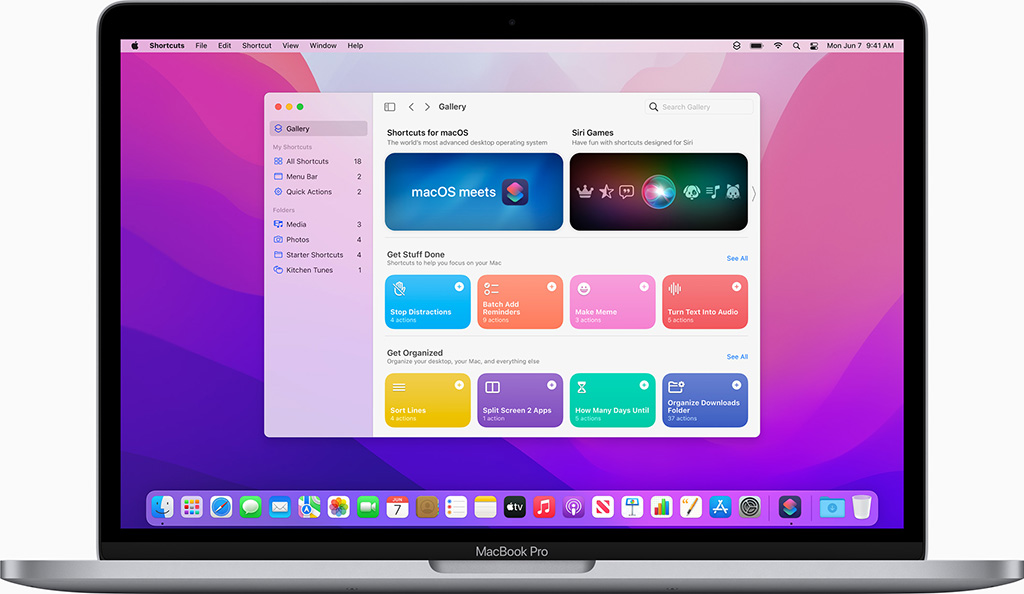The width and height of the screenshot is (1024, 594).
Task: Open Control Center in menu bar
Action: 814,46
